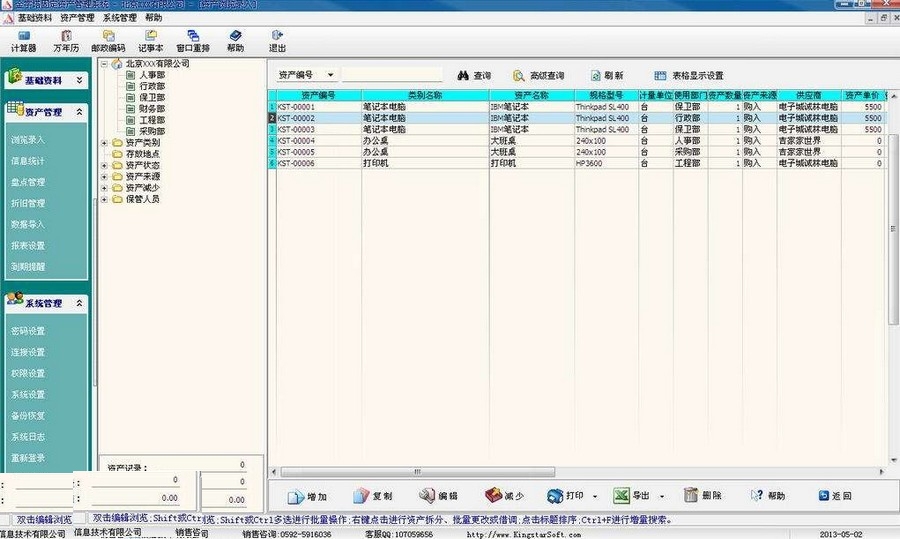
Task: Click the 邮政编码 toolbar icon
Action: click(x=108, y=41)
